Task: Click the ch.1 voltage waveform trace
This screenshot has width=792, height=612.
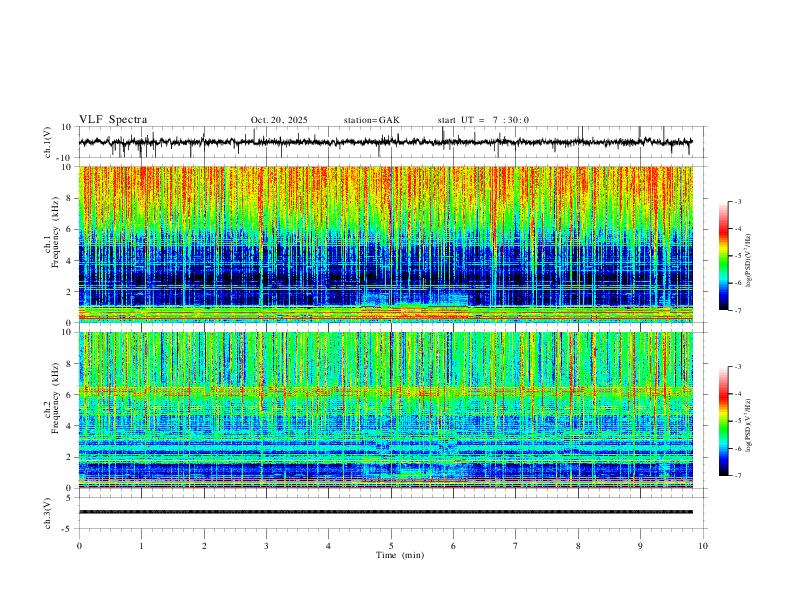Action: [x=385, y=142]
